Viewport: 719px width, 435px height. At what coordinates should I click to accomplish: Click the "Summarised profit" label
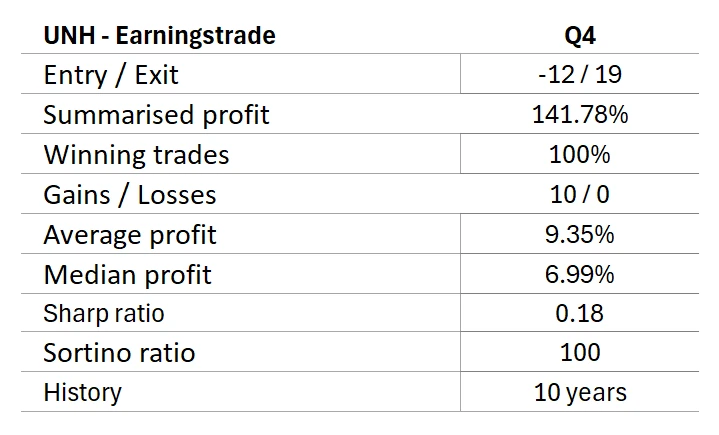point(156,115)
